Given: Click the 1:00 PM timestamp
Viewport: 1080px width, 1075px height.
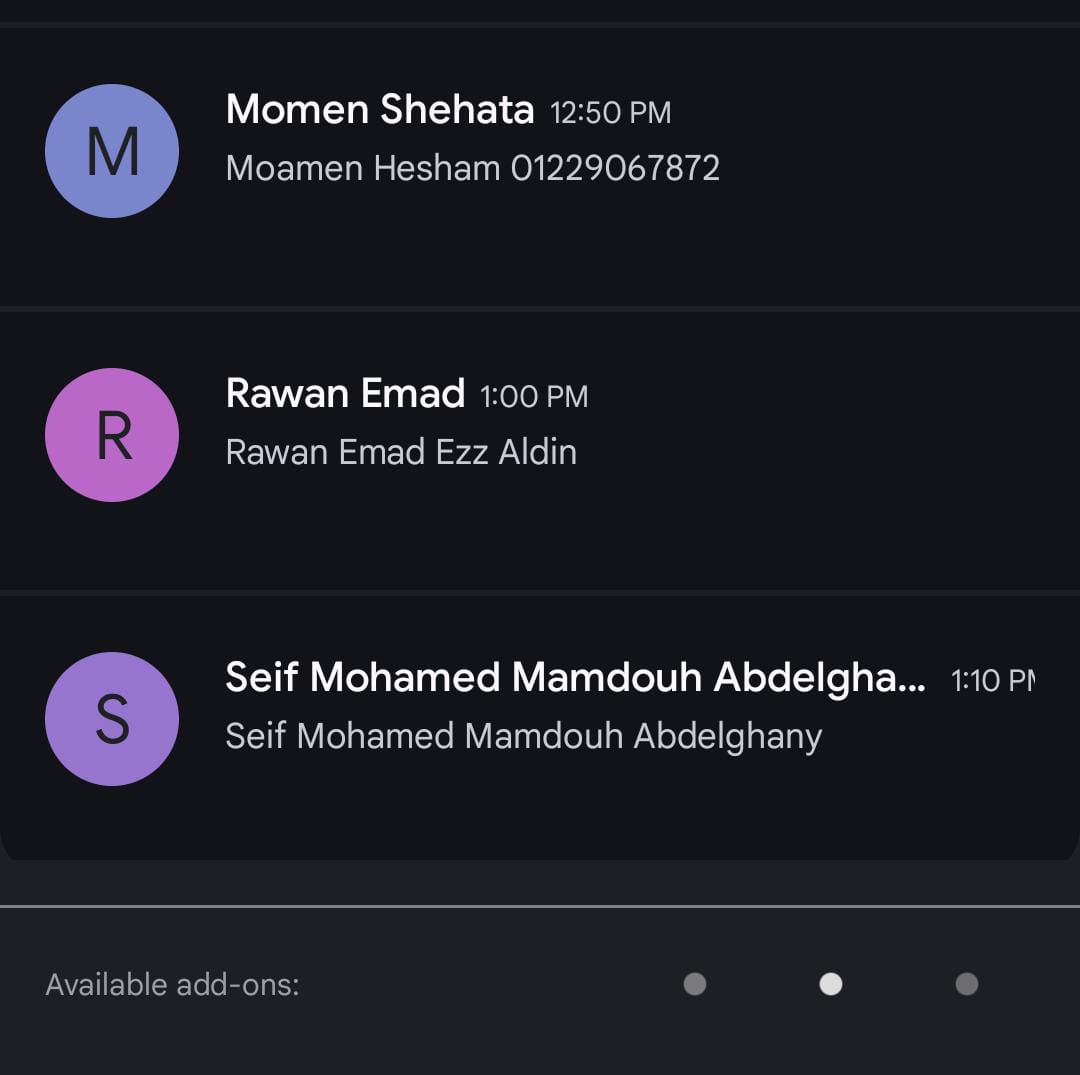Looking at the screenshot, I should (x=534, y=397).
